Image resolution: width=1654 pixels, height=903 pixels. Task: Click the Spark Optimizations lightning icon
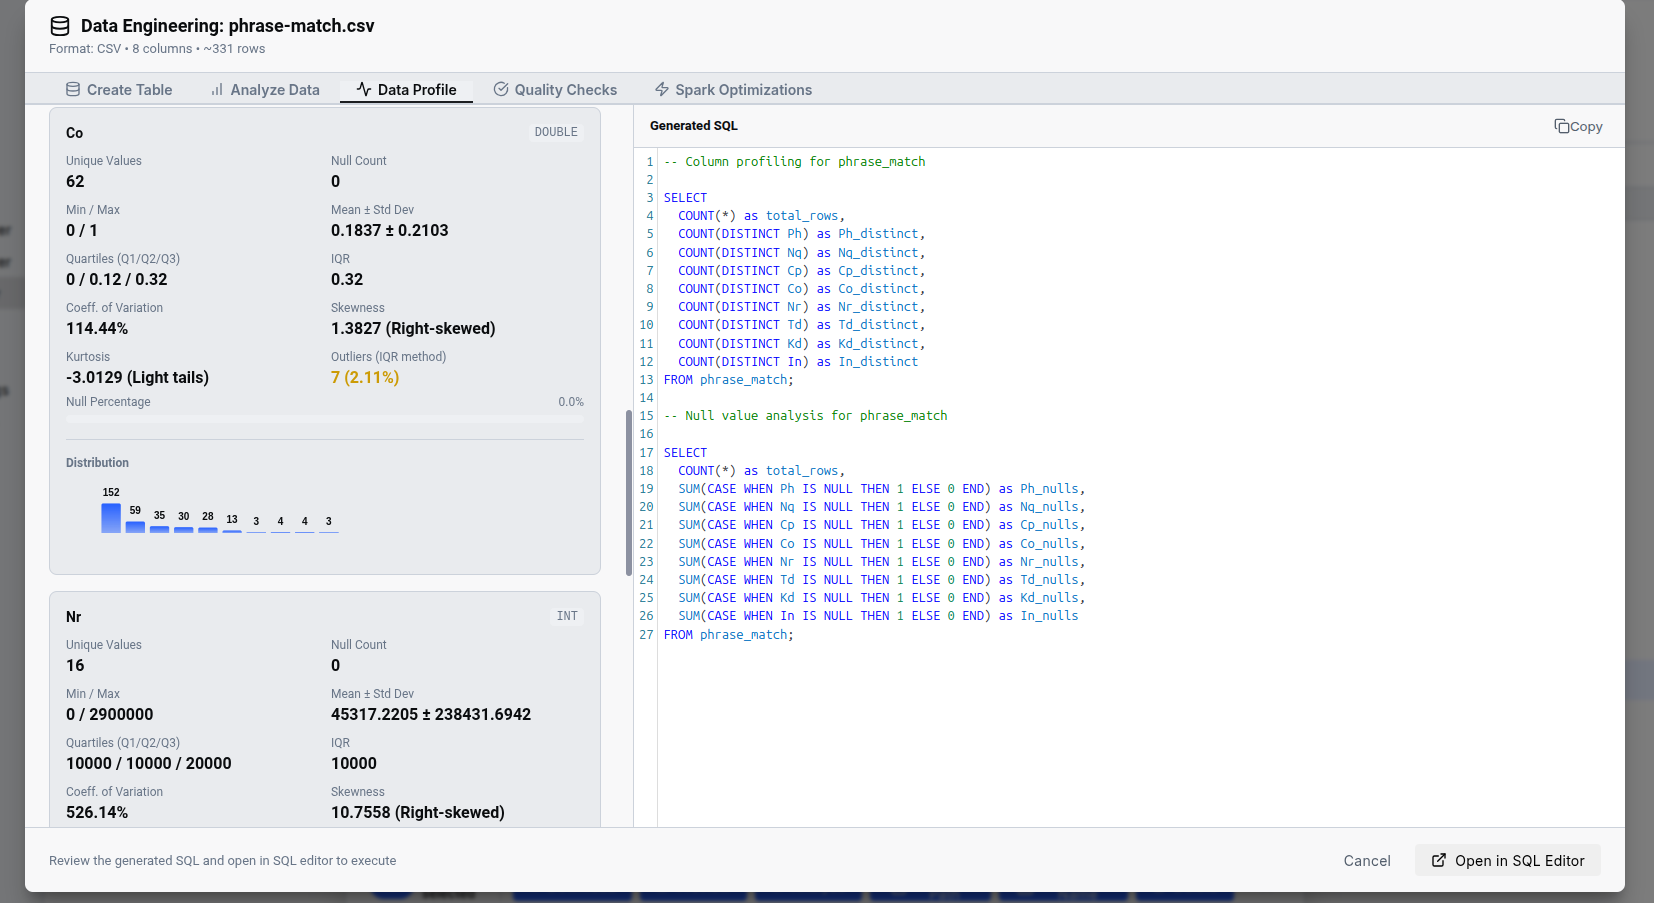click(662, 90)
